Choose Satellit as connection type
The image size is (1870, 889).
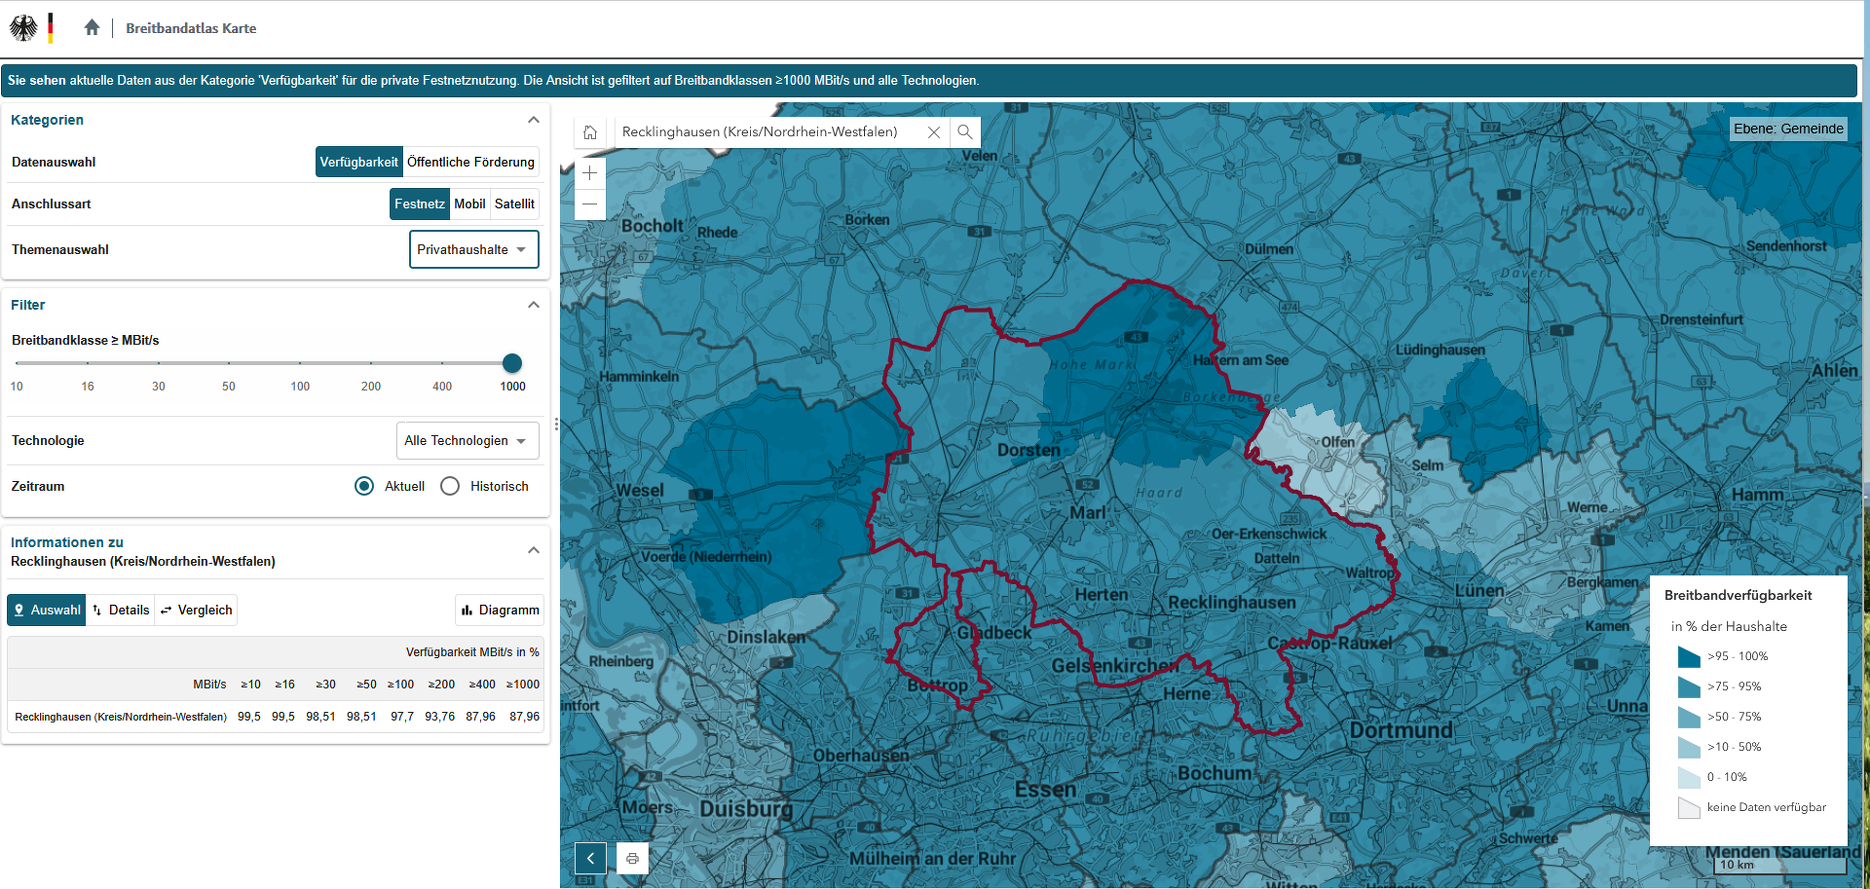514,204
